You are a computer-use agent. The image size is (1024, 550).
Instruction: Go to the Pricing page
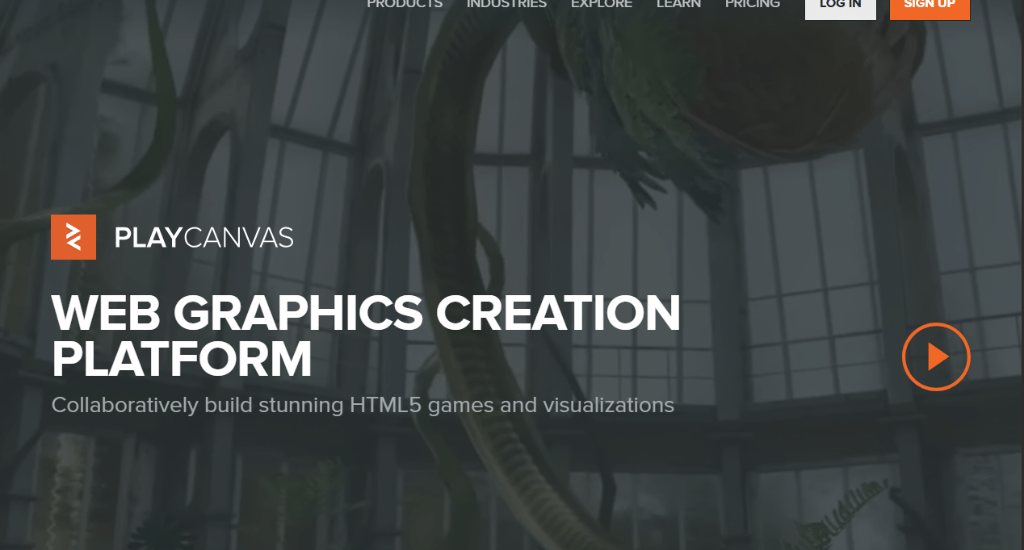coord(752,3)
